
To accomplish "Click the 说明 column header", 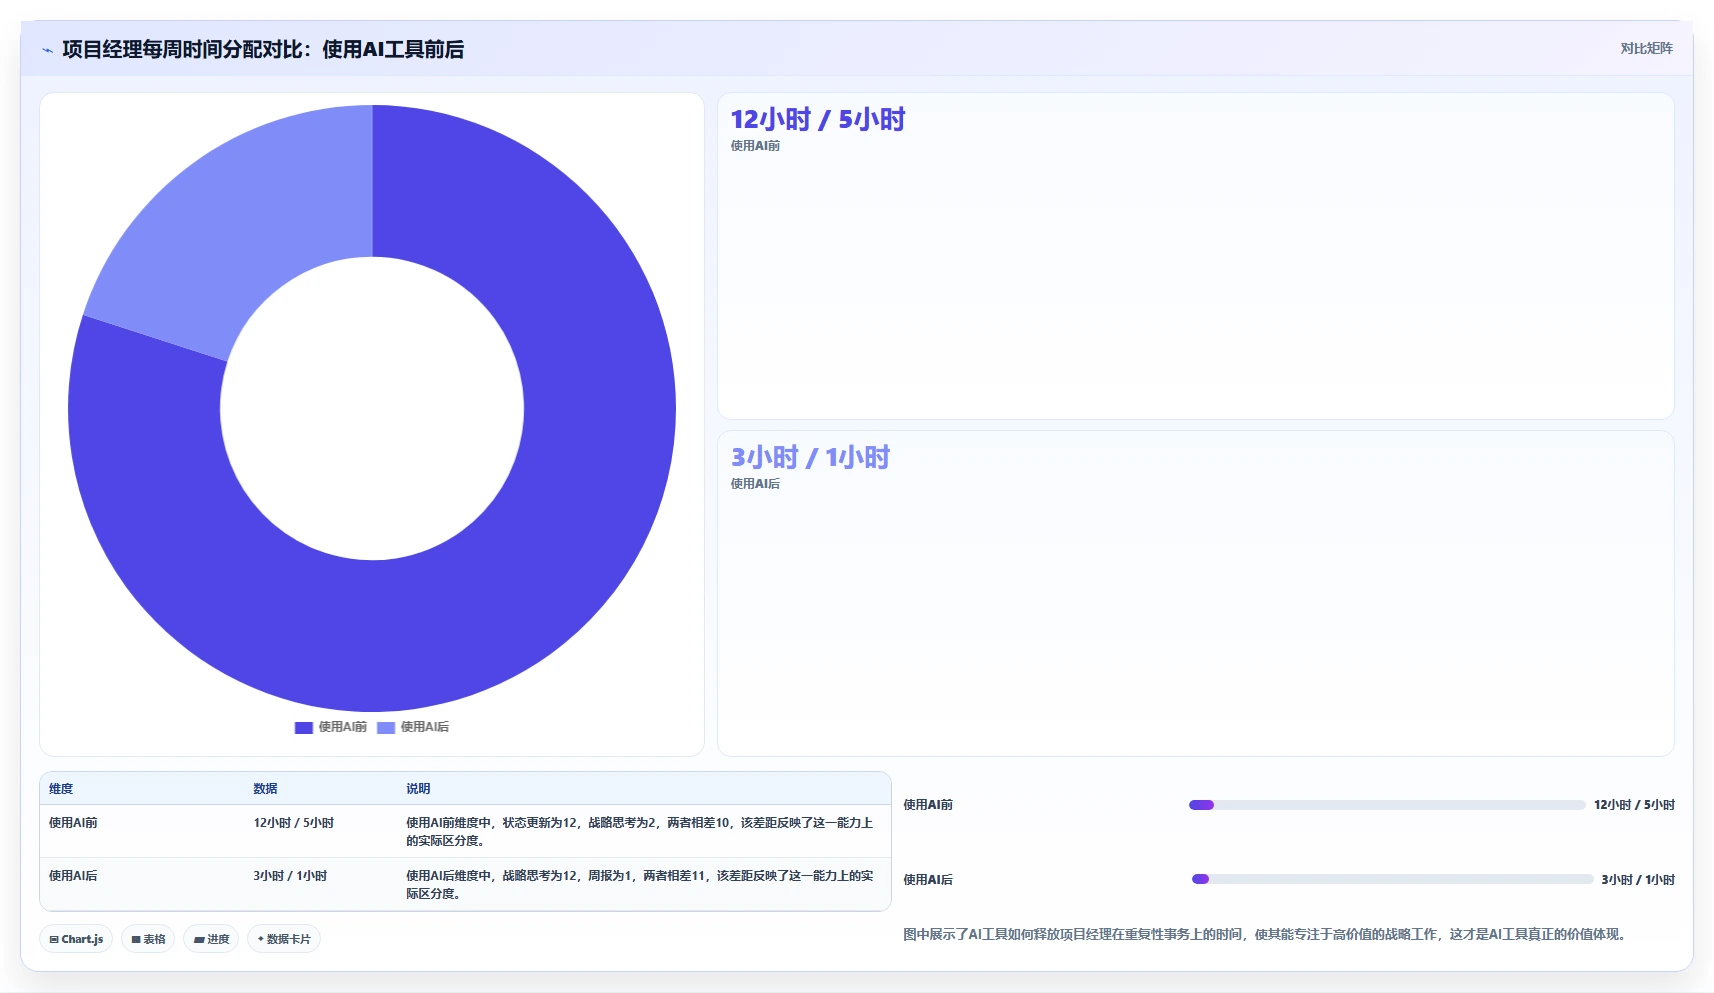I will pyautogui.click(x=418, y=789).
